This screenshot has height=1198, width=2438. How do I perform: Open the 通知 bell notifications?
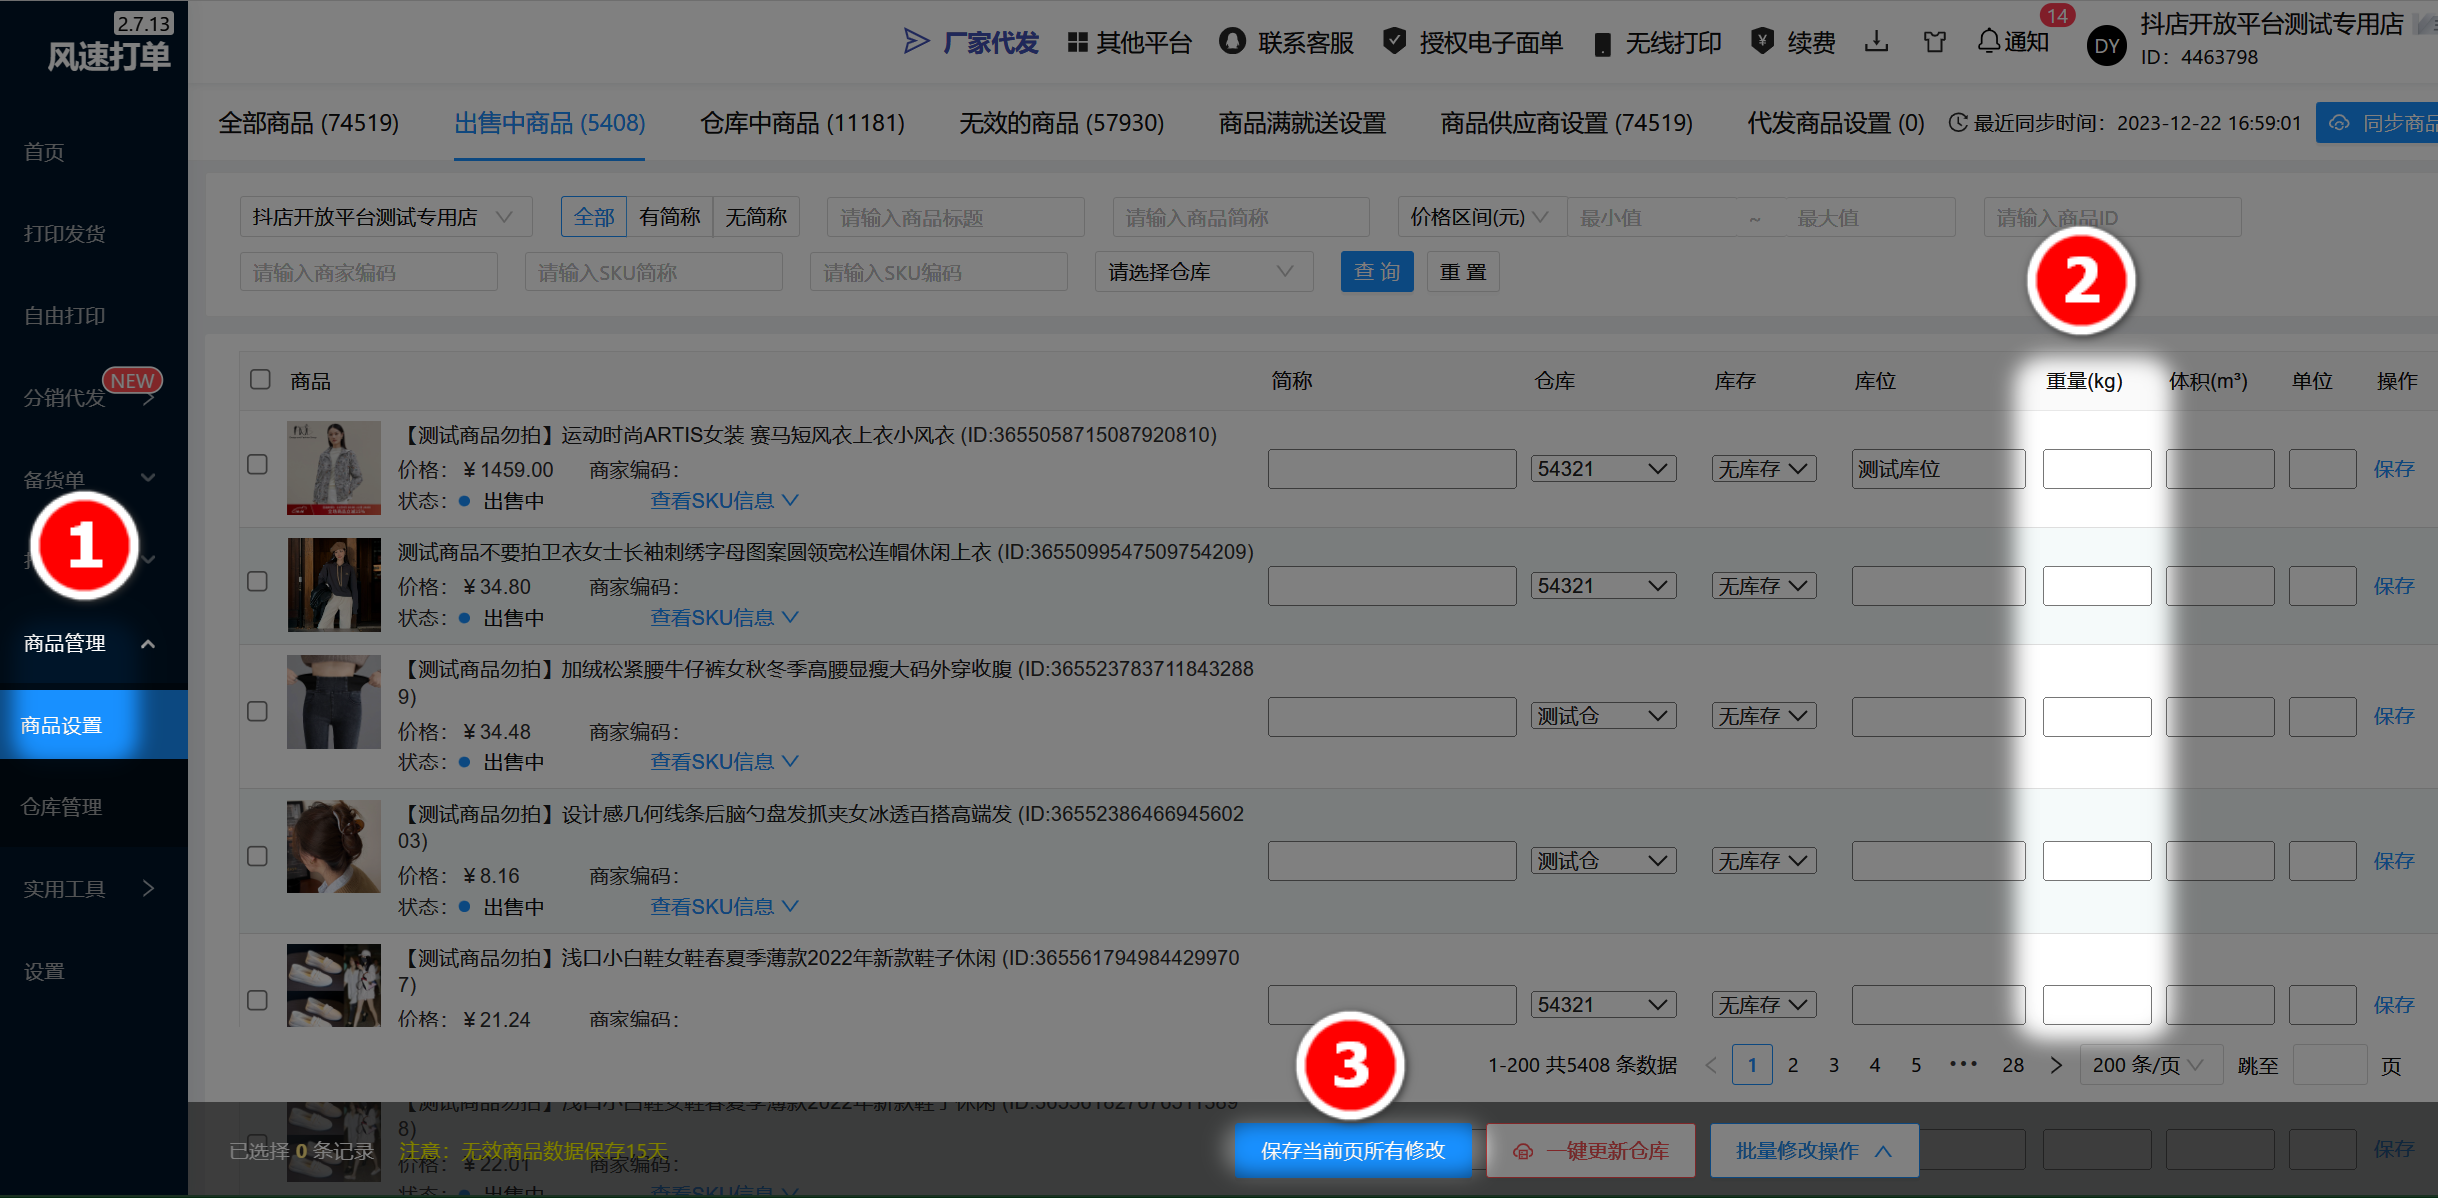coord(2013,41)
